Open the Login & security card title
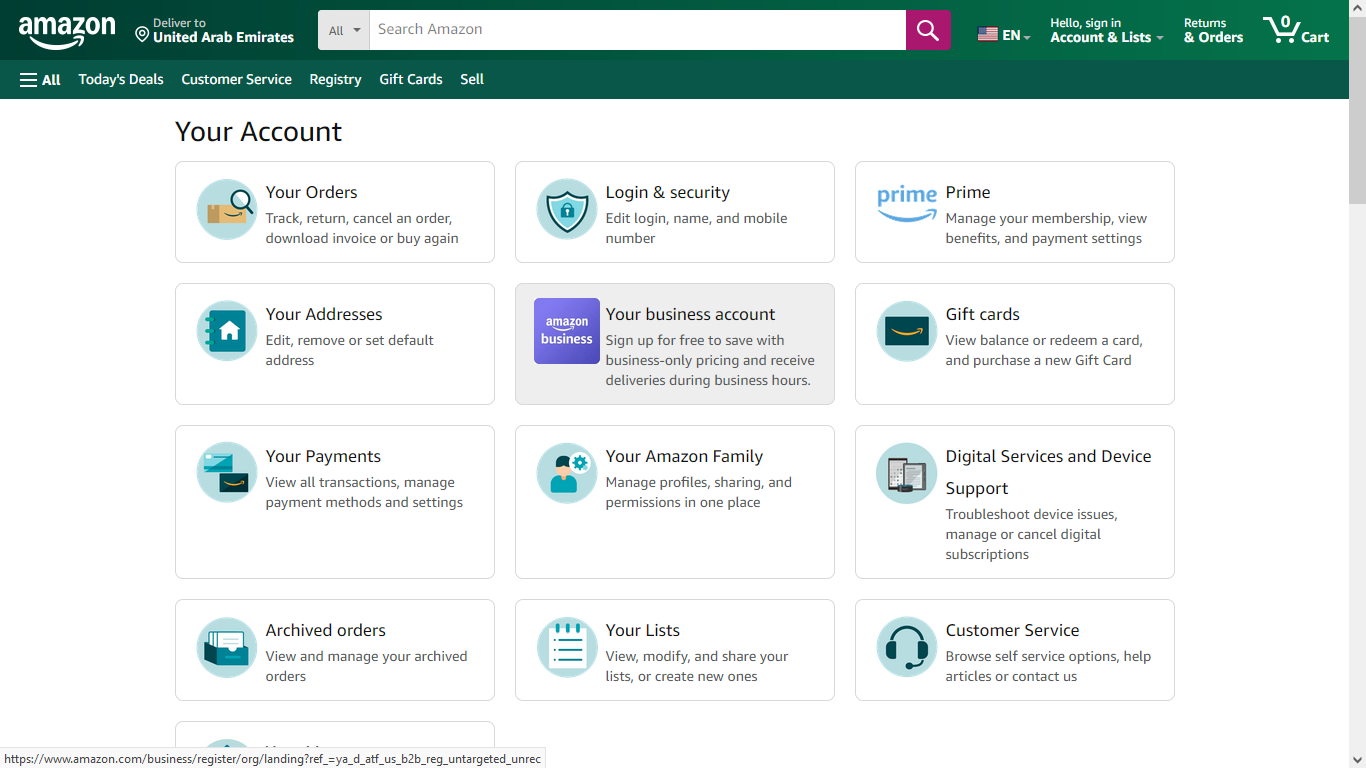The image size is (1366, 768). (667, 193)
